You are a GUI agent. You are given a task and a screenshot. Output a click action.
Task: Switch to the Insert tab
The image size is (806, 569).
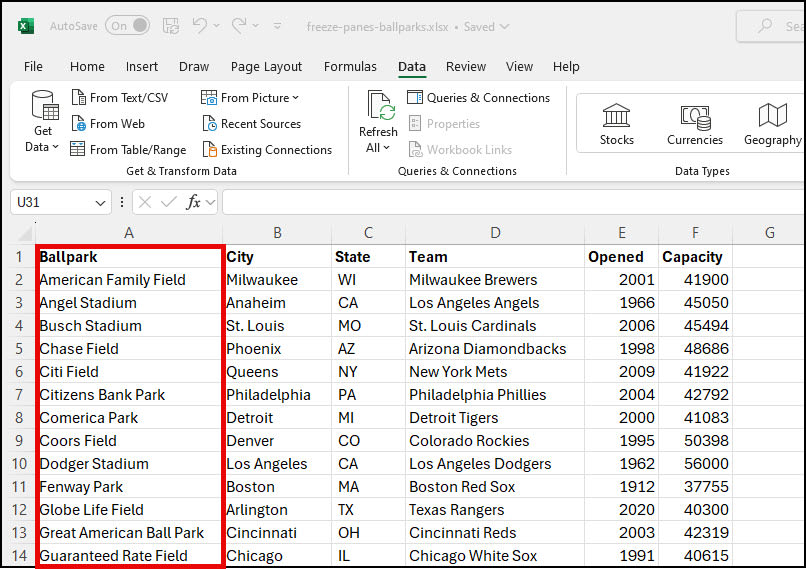click(142, 66)
